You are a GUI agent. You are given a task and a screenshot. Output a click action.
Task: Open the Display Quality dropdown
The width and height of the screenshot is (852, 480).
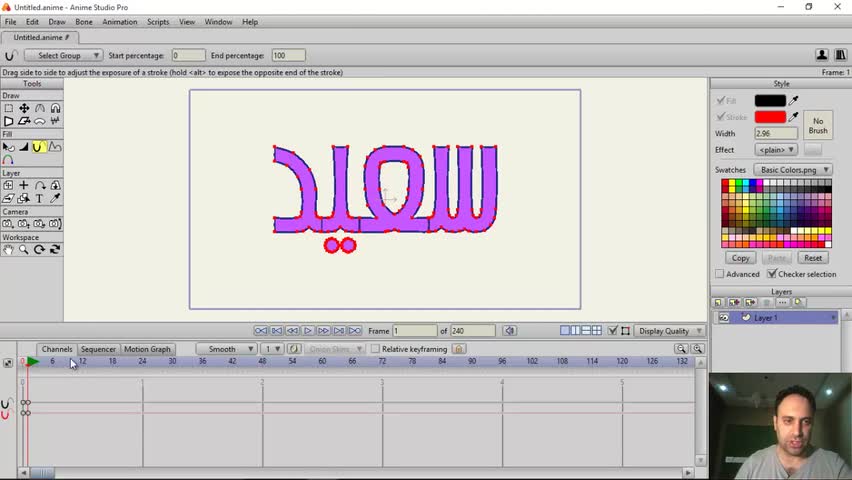coord(669,331)
